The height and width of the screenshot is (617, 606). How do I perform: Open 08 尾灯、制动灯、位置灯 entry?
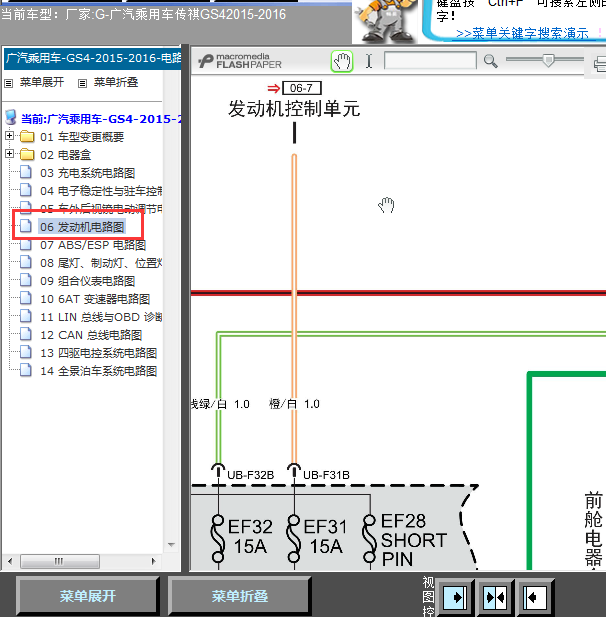coord(101,263)
